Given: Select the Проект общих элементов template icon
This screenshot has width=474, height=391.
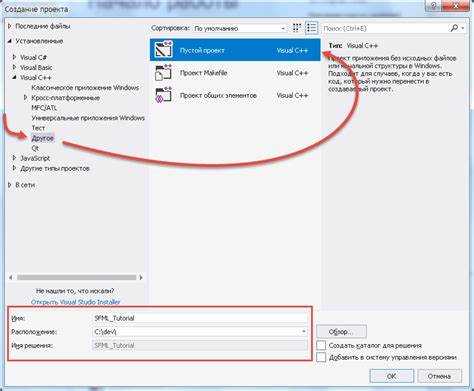Looking at the screenshot, I should click(163, 95).
